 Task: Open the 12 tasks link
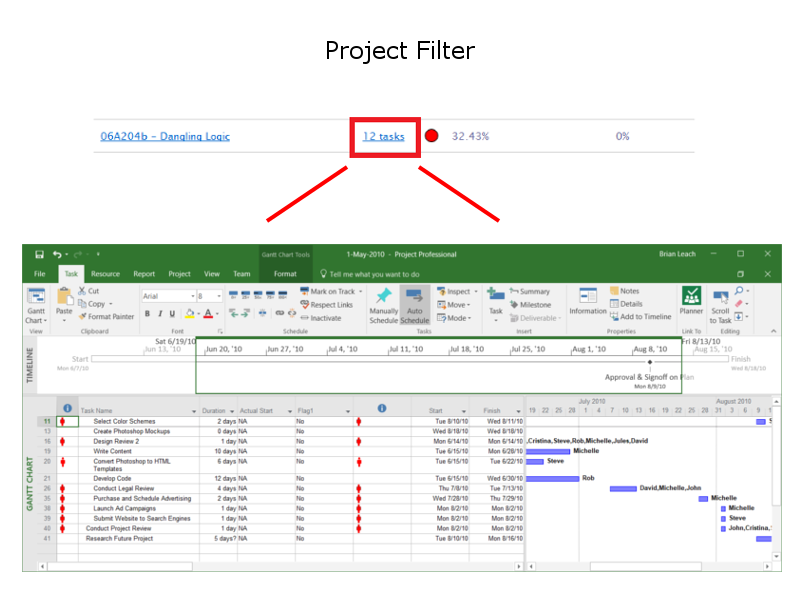pyautogui.click(x=383, y=136)
